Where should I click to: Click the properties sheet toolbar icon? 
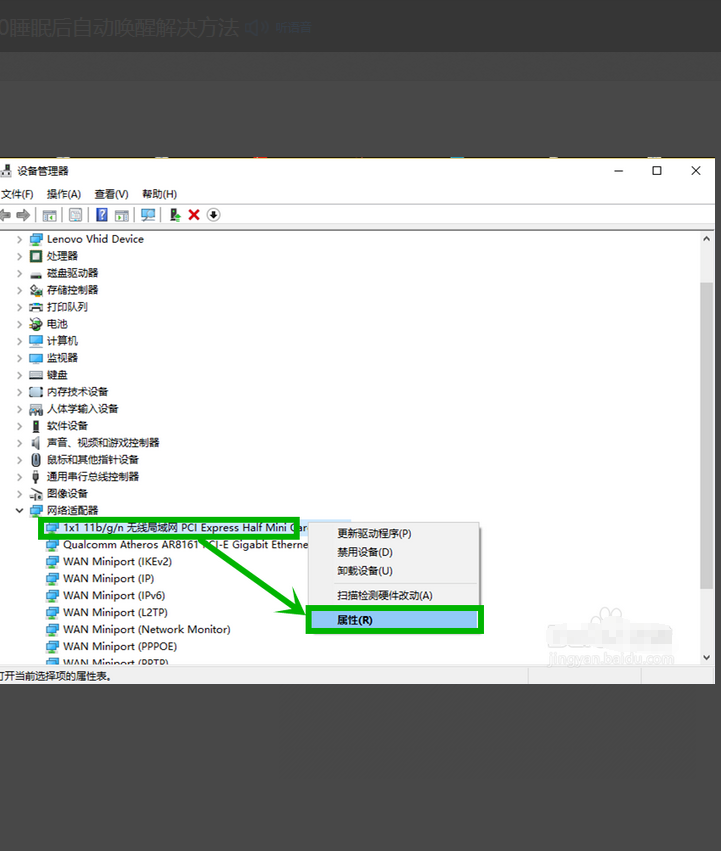point(75,215)
